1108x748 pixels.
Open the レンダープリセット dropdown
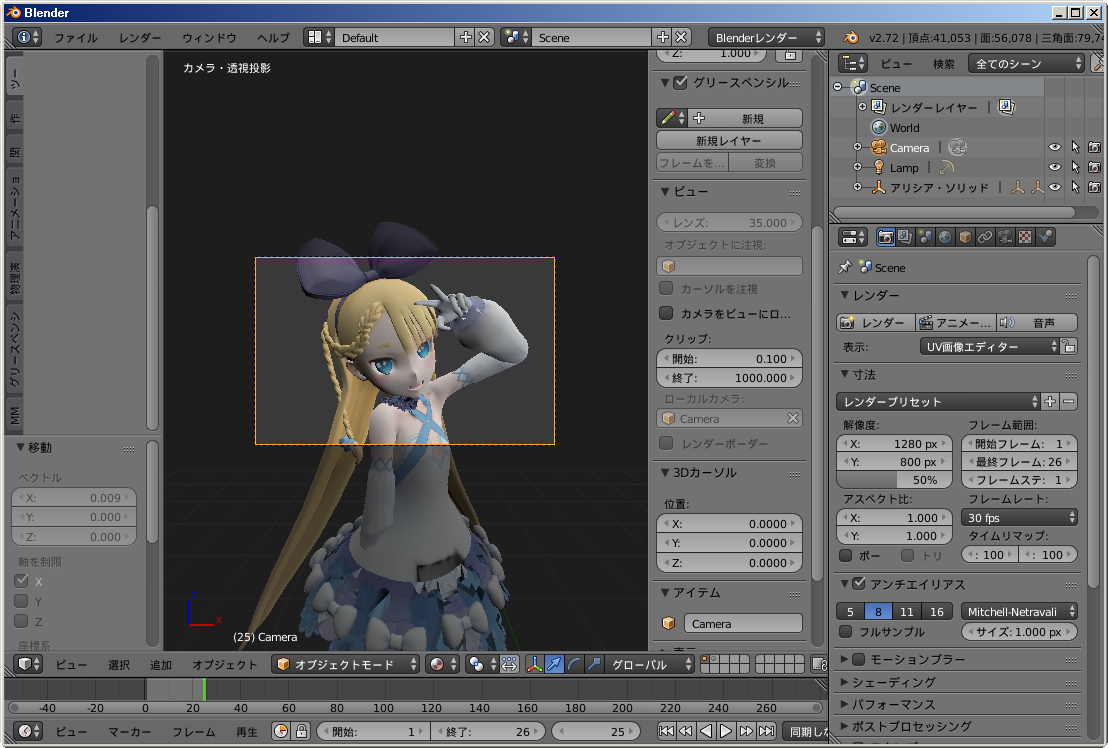(x=938, y=402)
